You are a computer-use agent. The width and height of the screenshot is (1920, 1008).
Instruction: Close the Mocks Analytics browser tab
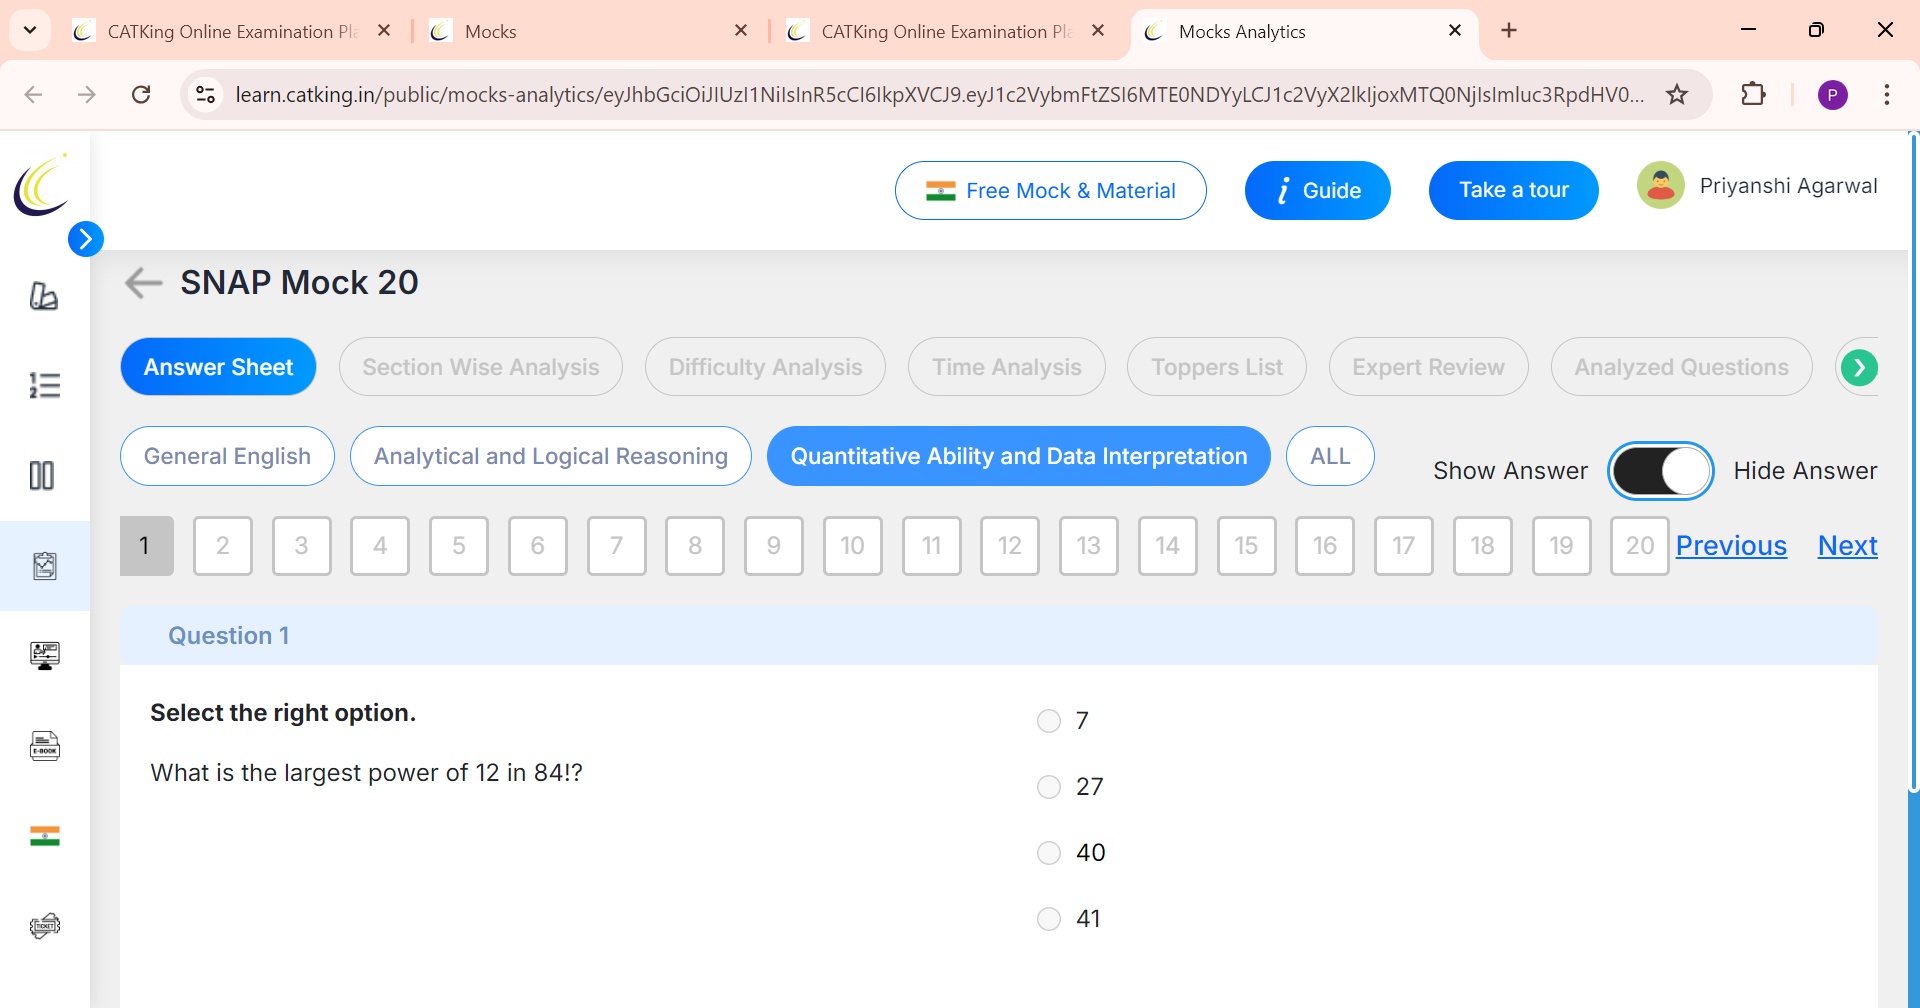point(1455,31)
